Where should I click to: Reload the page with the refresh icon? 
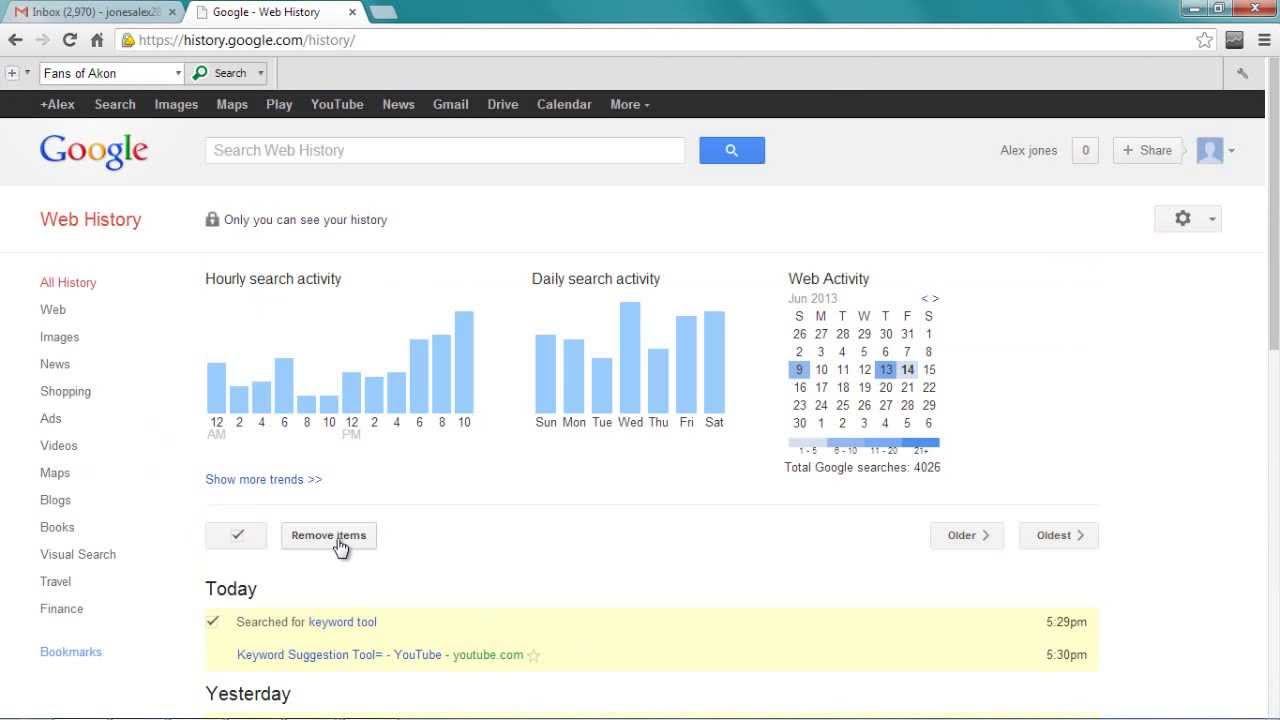[69, 40]
